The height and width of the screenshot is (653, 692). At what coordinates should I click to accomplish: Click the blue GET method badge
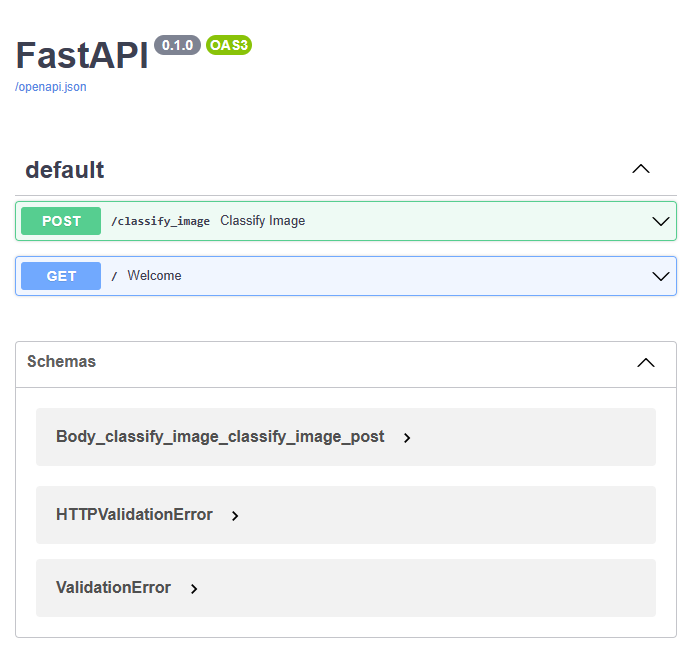tap(61, 276)
